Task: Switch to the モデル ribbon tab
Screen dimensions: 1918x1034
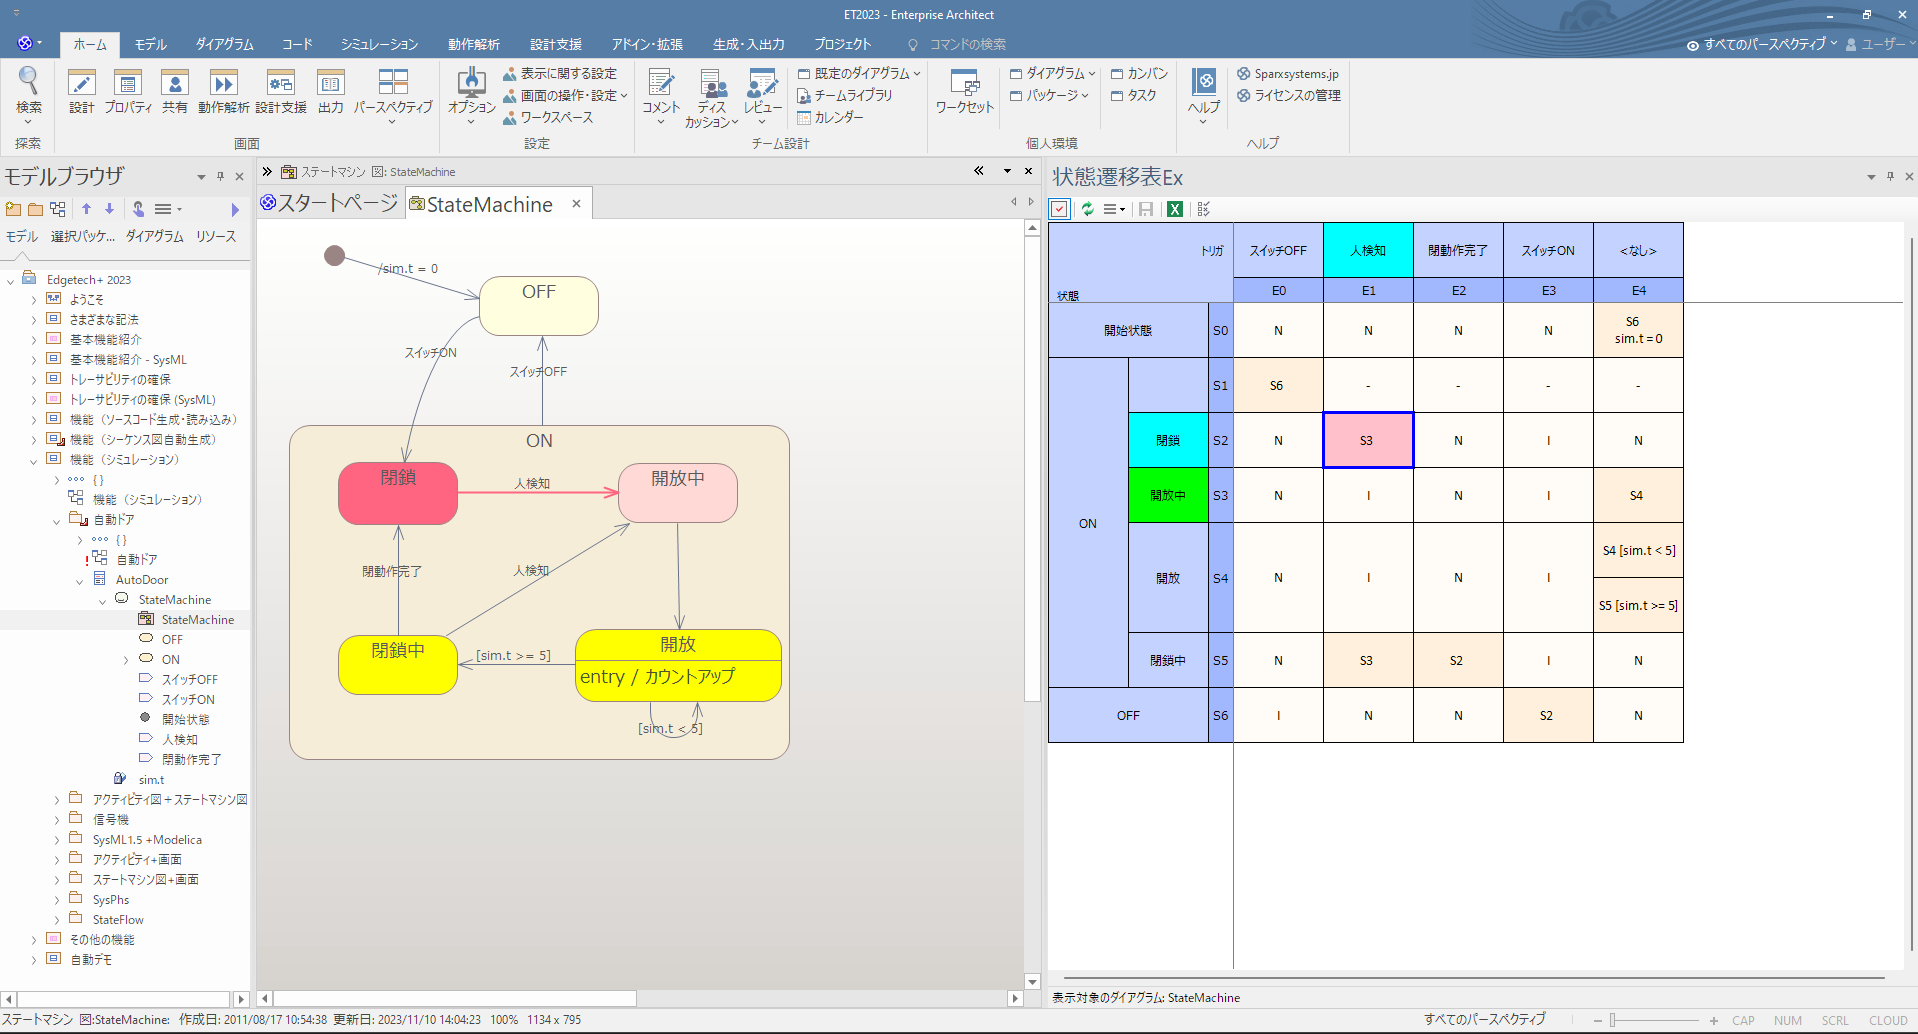Action: click(151, 44)
